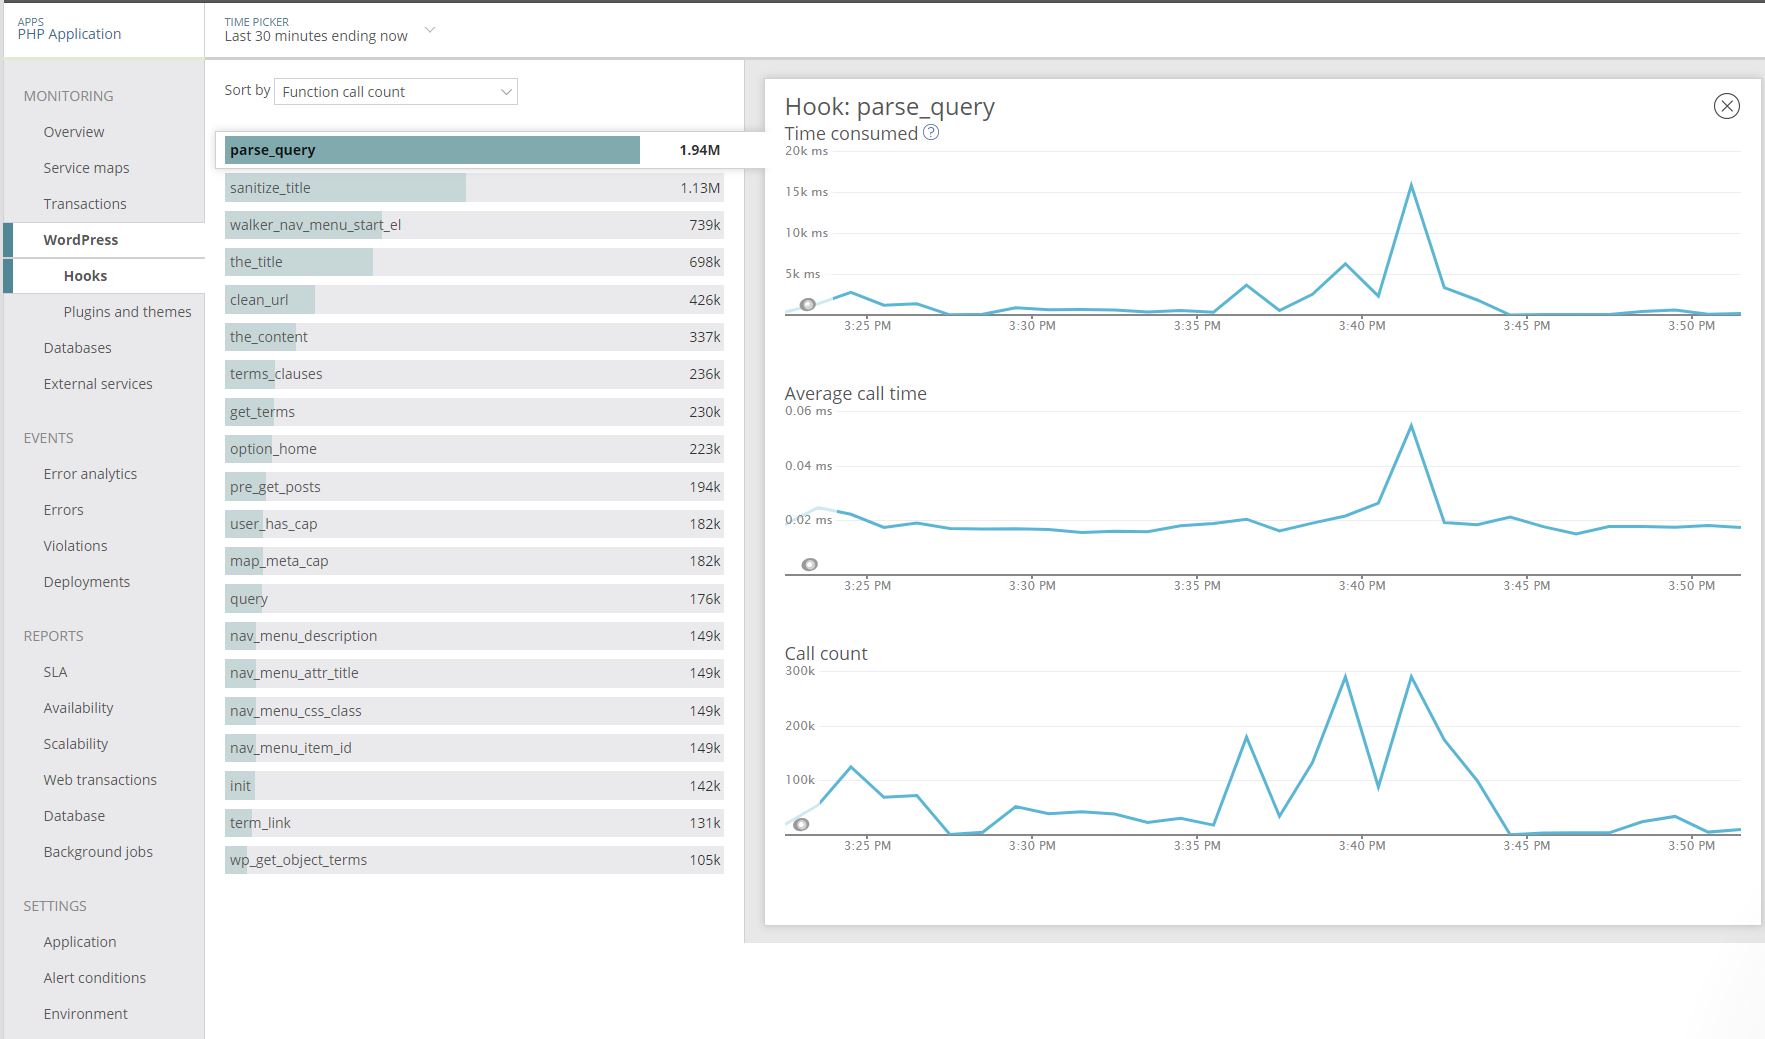Click the Time consumed help icon
The width and height of the screenshot is (1765, 1039).
click(x=931, y=133)
